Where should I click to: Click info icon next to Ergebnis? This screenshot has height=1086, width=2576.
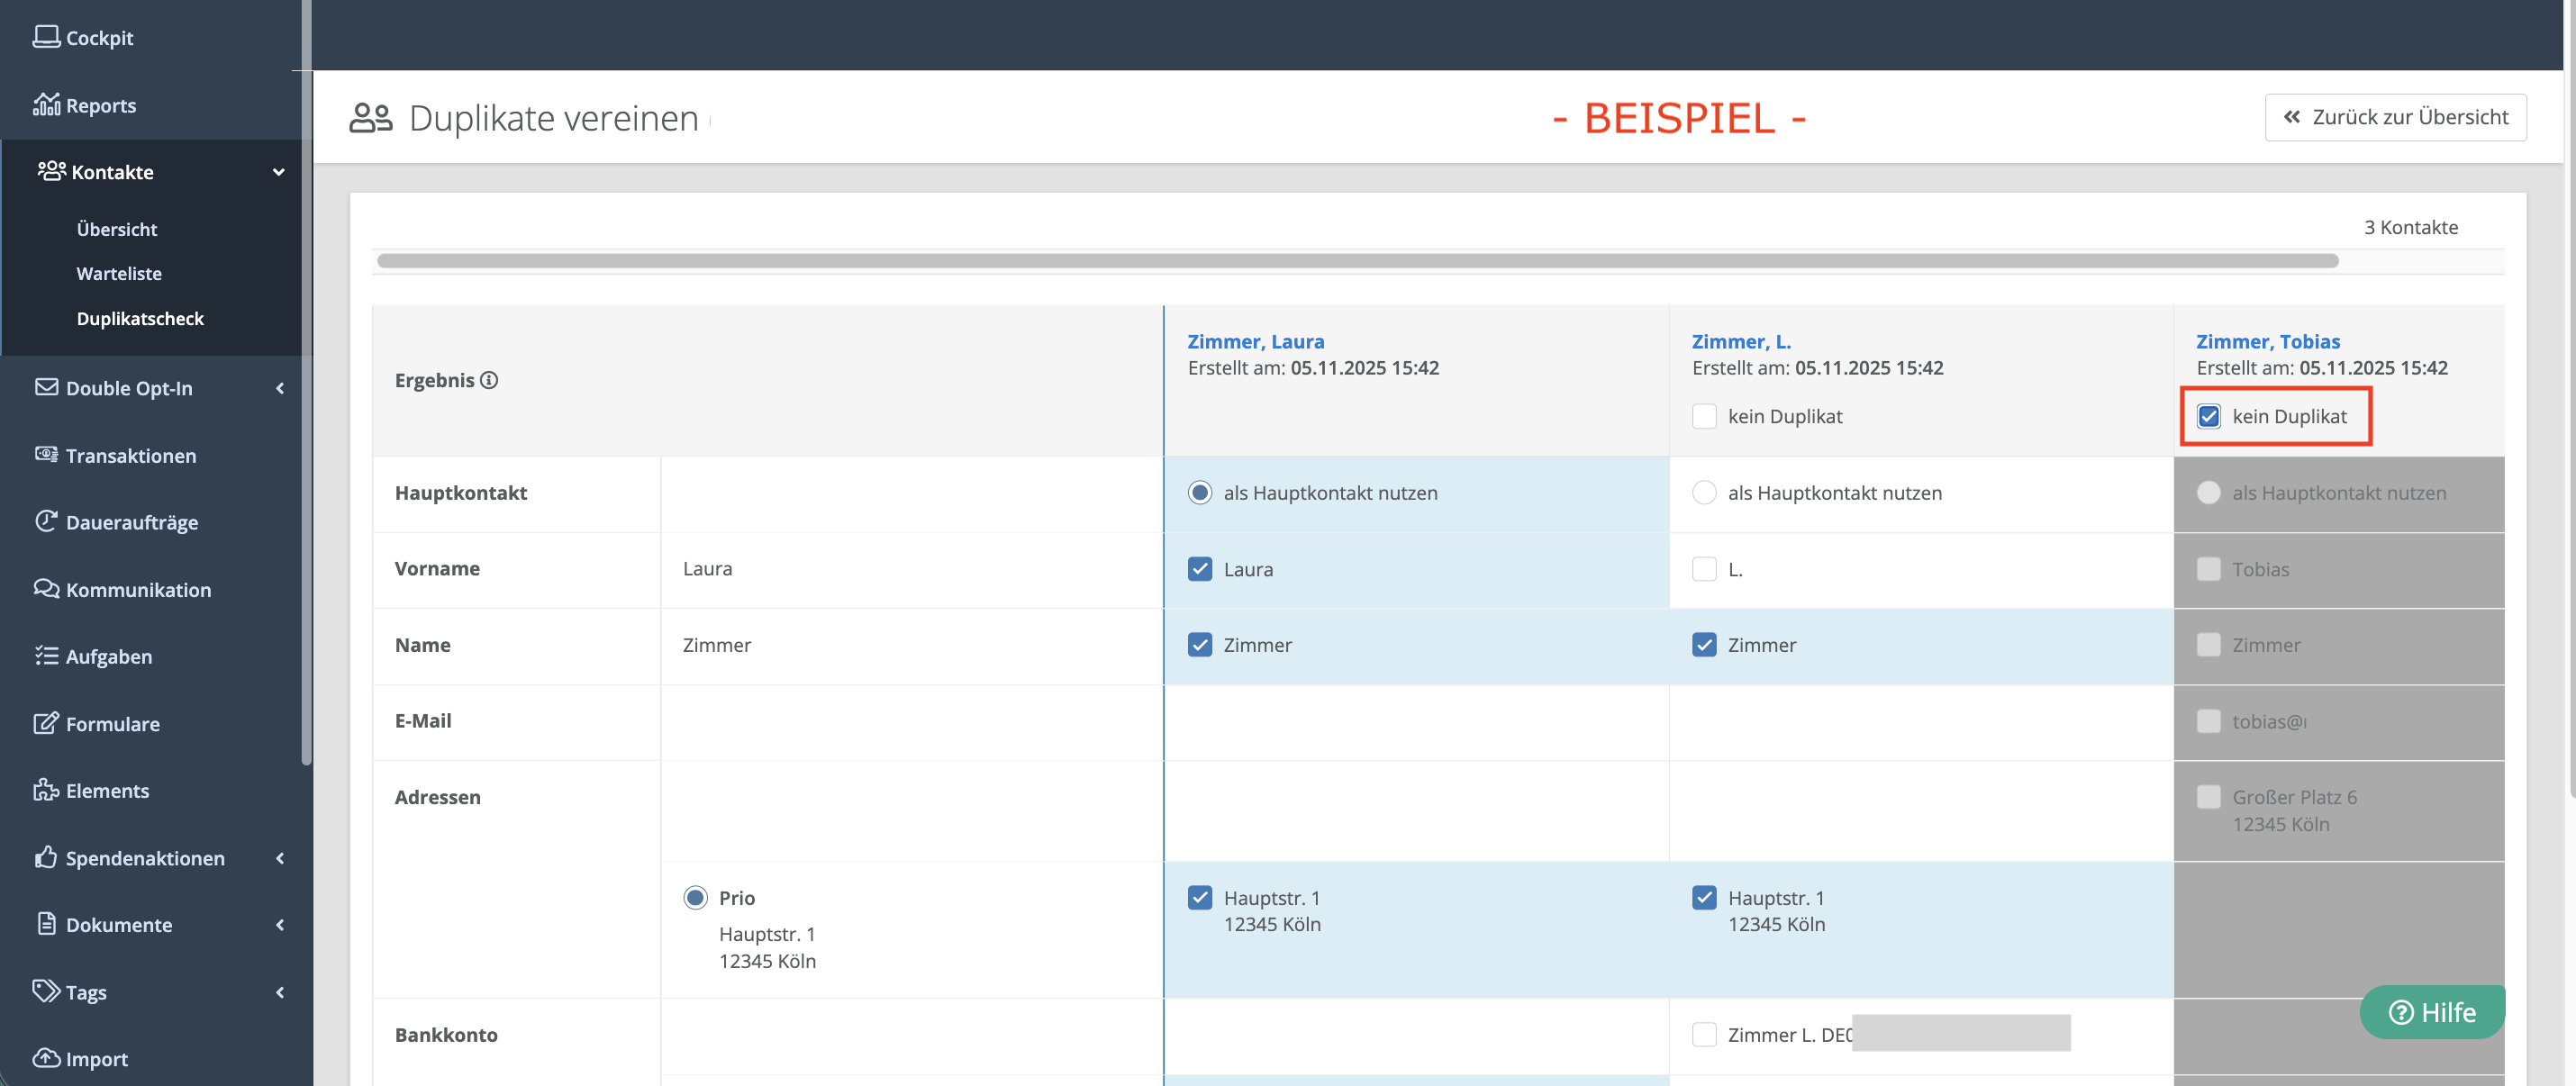point(489,380)
